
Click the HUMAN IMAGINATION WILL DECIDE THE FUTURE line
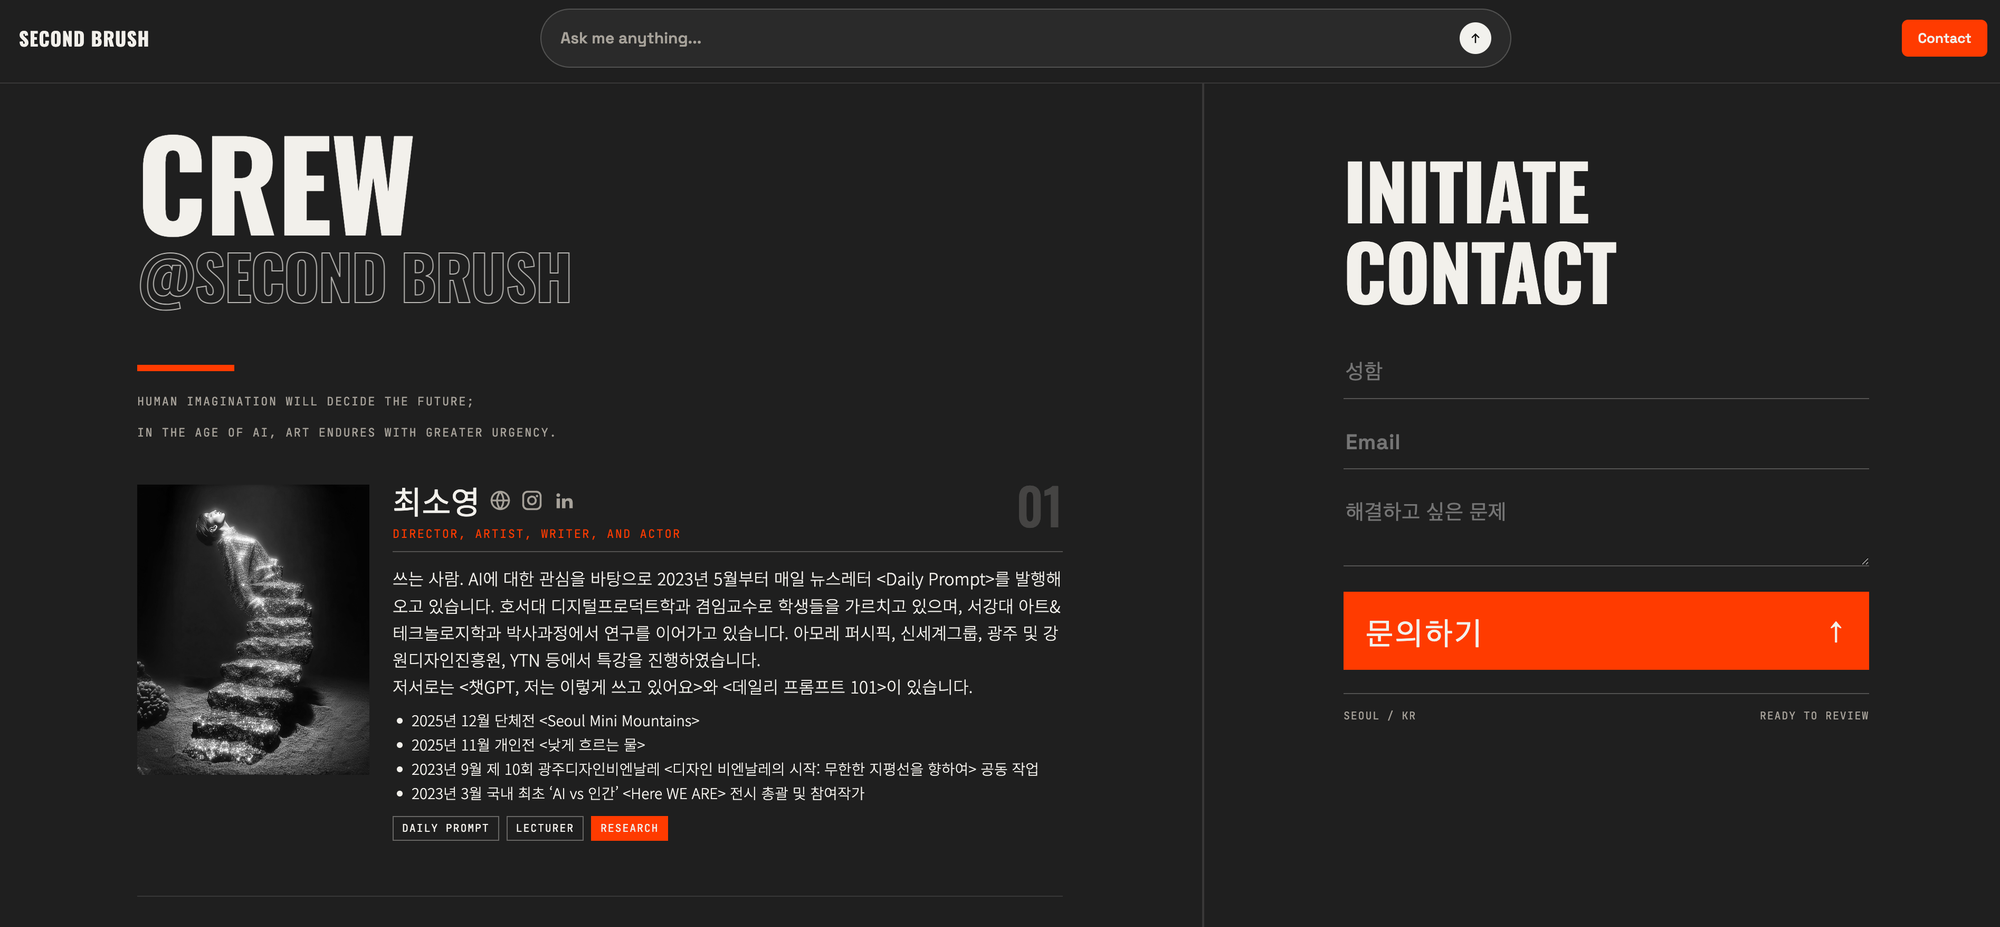click(x=306, y=402)
